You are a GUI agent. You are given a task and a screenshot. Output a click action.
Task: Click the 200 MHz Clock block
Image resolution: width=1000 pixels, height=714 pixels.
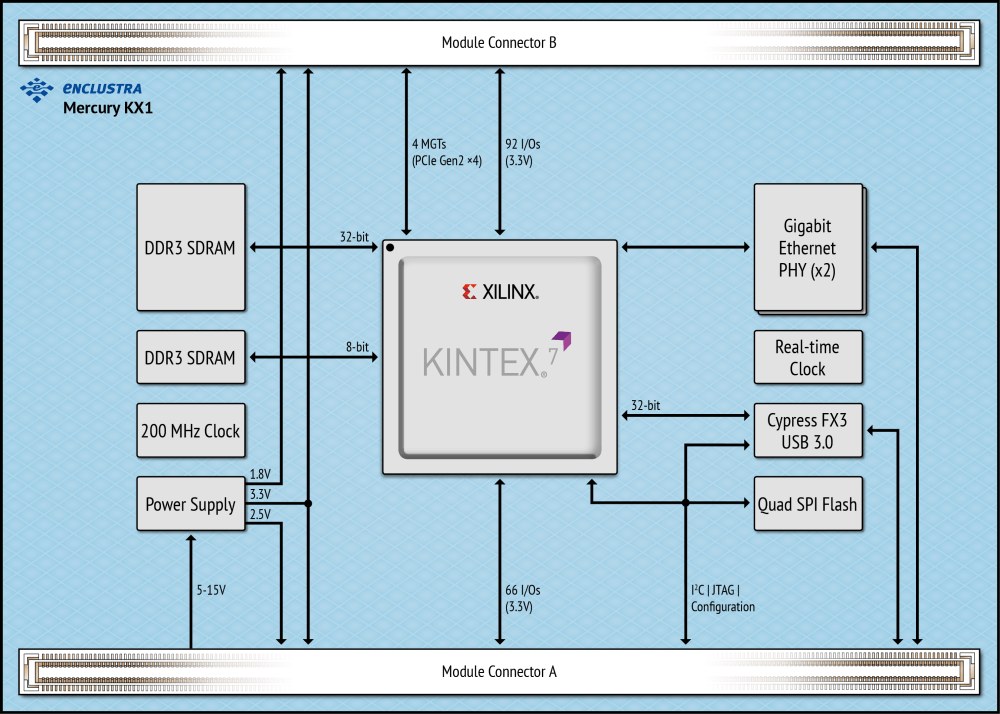pyautogui.click(x=191, y=430)
